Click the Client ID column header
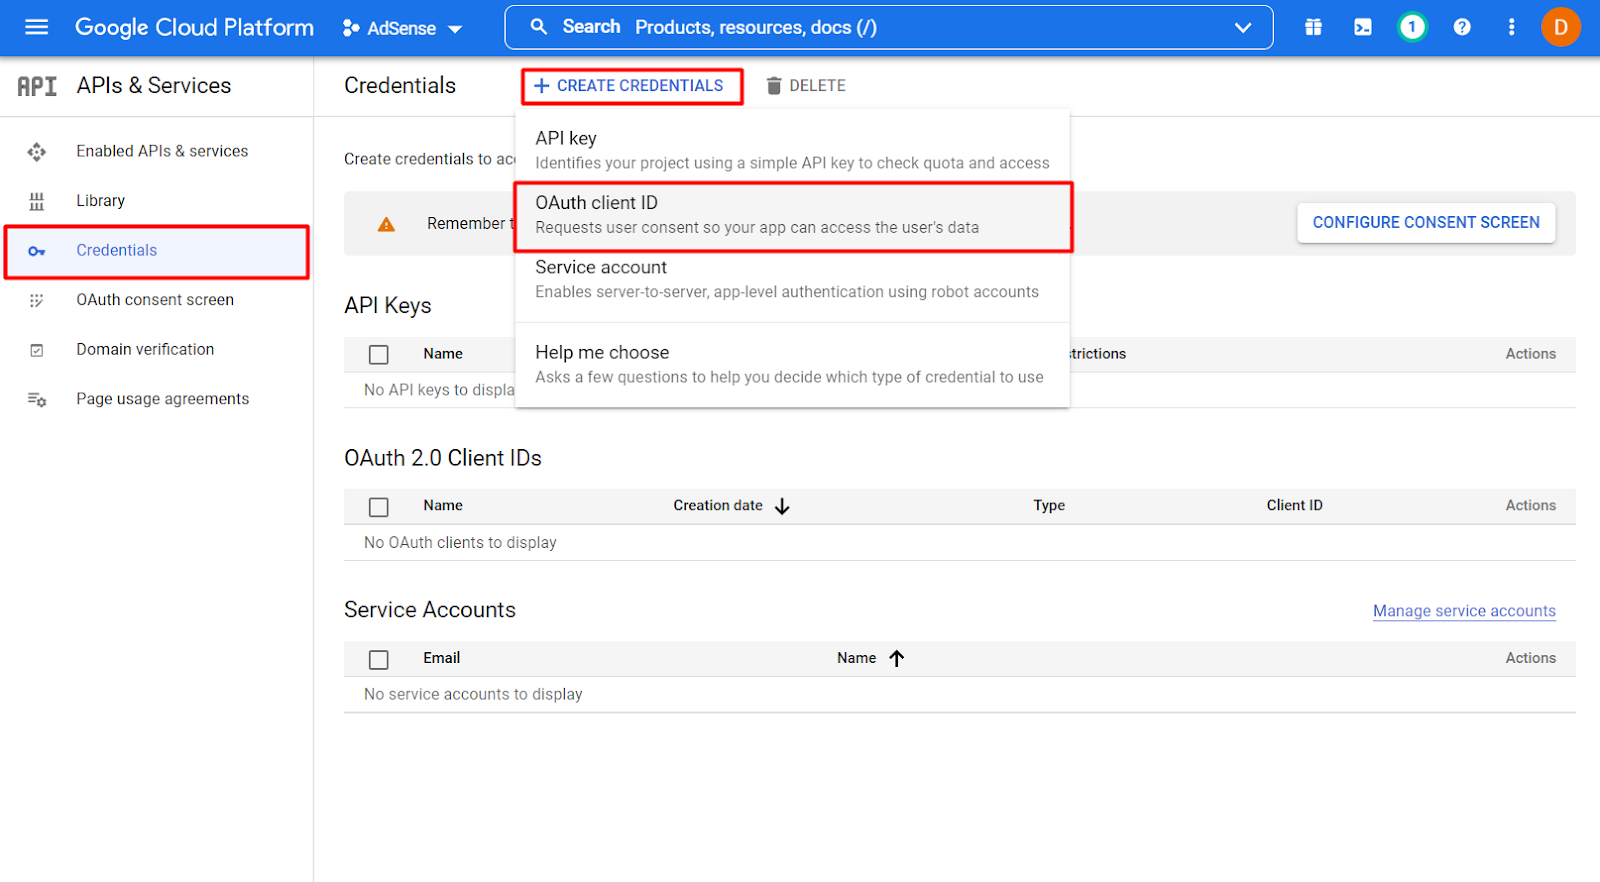The height and width of the screenshot is (882, 1600). point(1294,506)
